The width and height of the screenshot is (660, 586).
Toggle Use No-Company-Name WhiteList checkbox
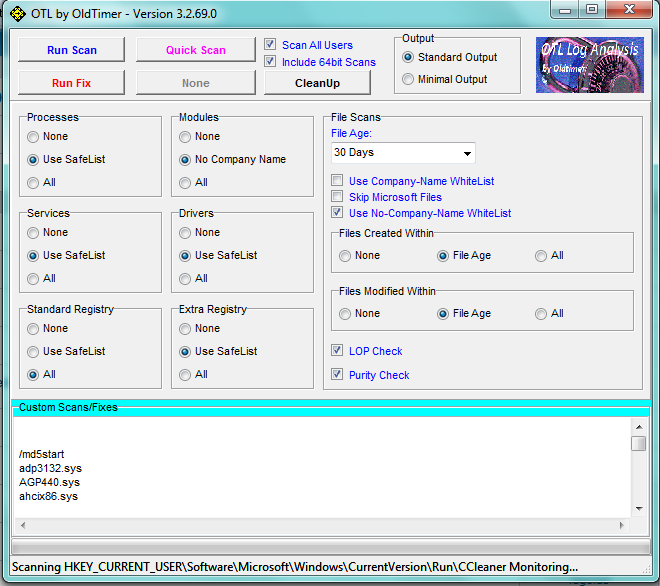tap(337, 212)
